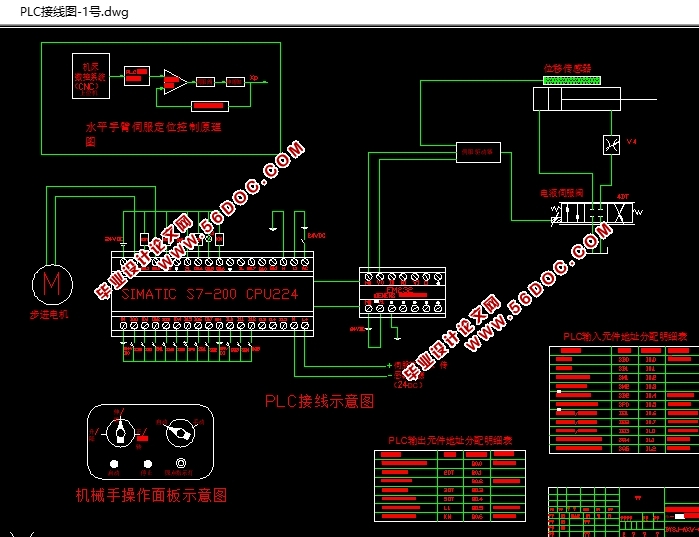This screenshot has height=537, width=699.
Task: Click the 3DT cell in output table
Action: (449, 490)
